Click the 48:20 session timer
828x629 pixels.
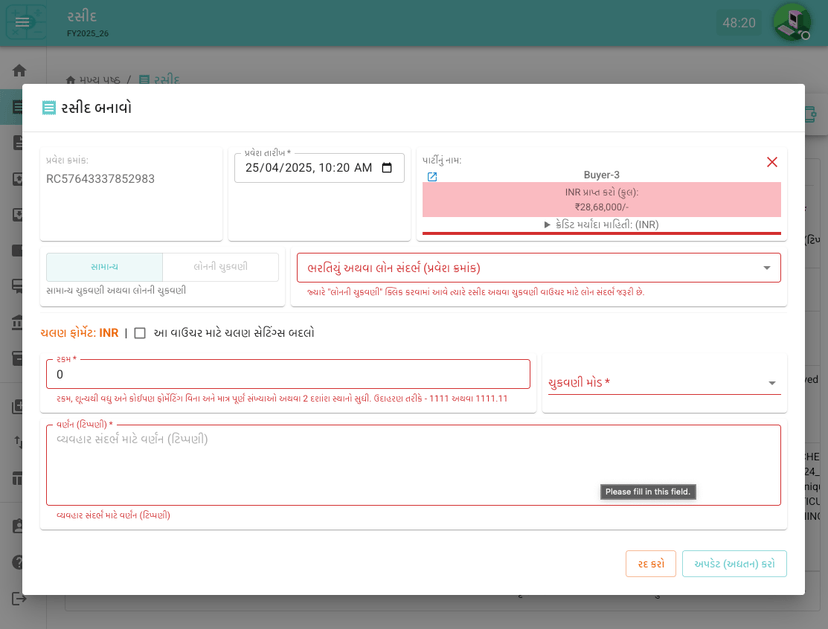coord(739,22)
